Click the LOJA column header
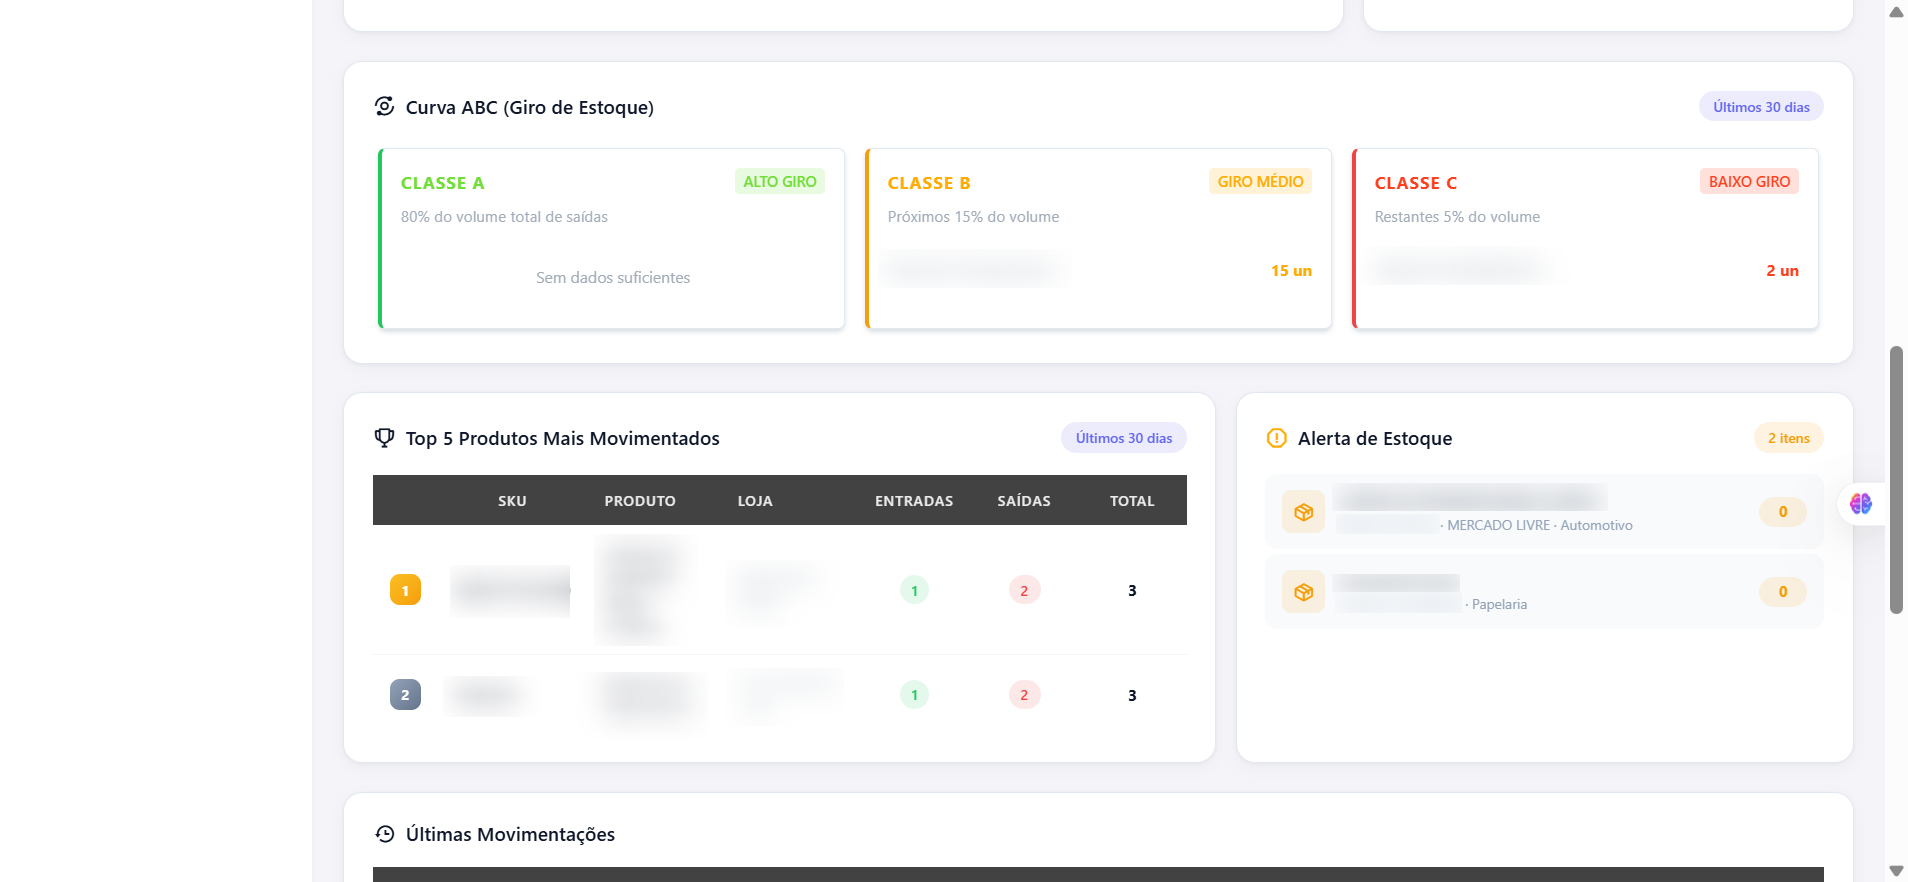Viewport: 1908px width, 882px height. pyautogui.click(x=755, y=501)
